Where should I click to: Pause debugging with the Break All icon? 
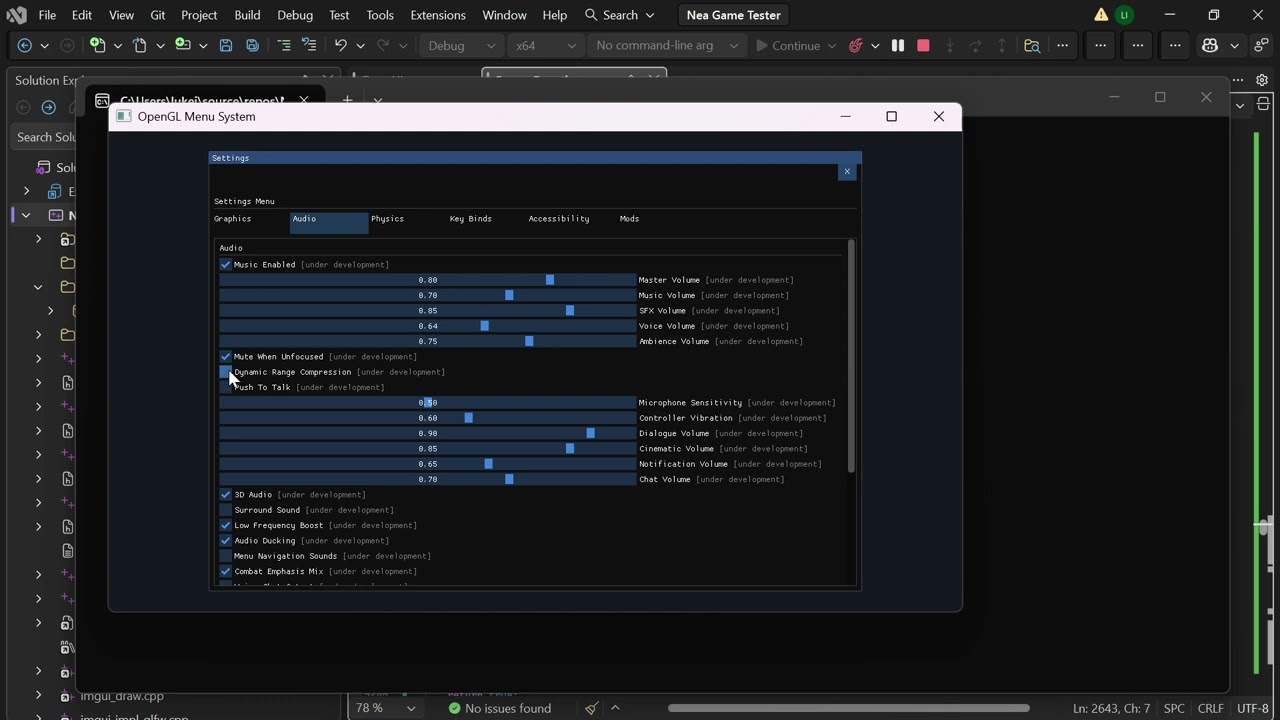click(x=898, y=45)
